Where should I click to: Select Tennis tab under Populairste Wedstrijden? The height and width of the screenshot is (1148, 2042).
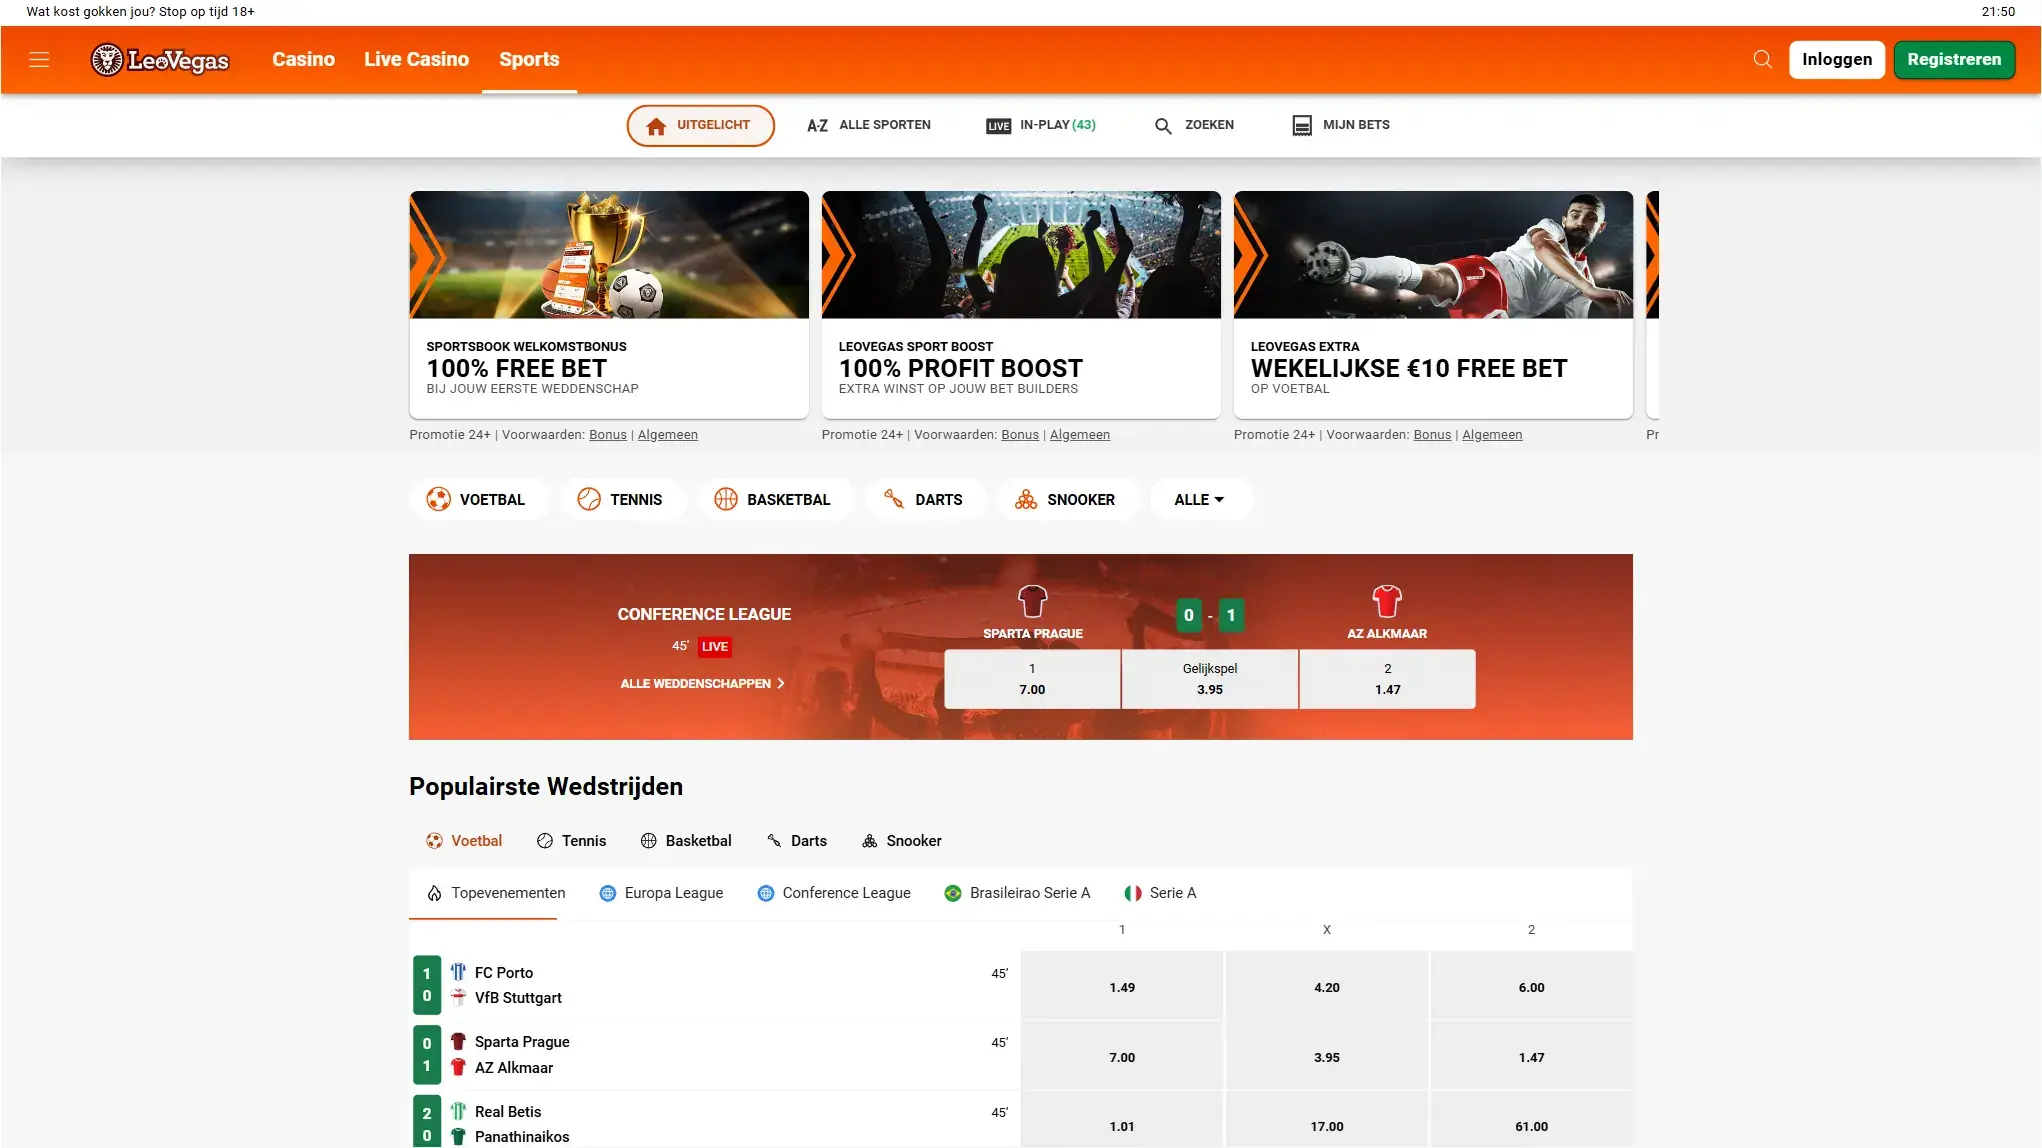[571, 841]
